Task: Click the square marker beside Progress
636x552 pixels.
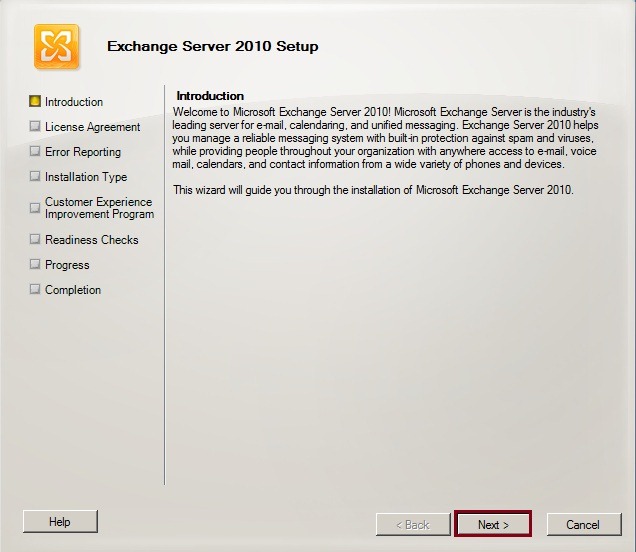Action: [35, 264]
